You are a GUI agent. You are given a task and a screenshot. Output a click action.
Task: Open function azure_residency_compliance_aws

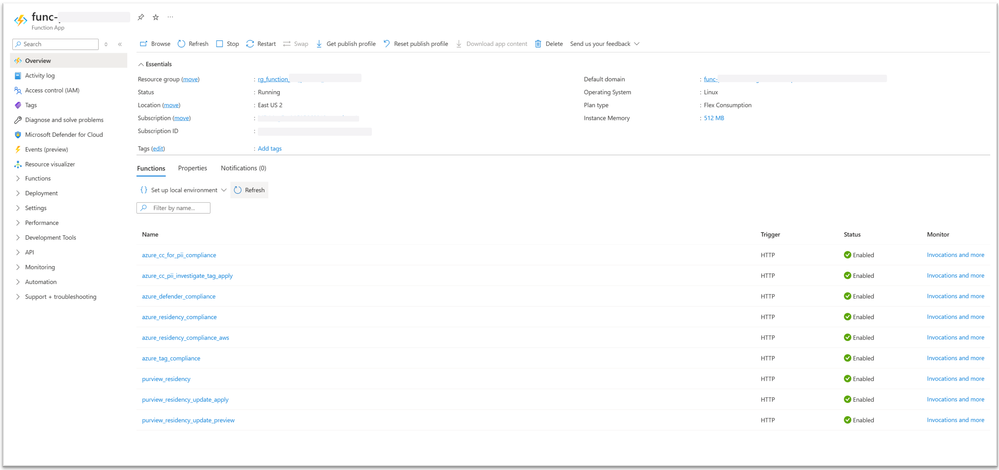point(185,338)
